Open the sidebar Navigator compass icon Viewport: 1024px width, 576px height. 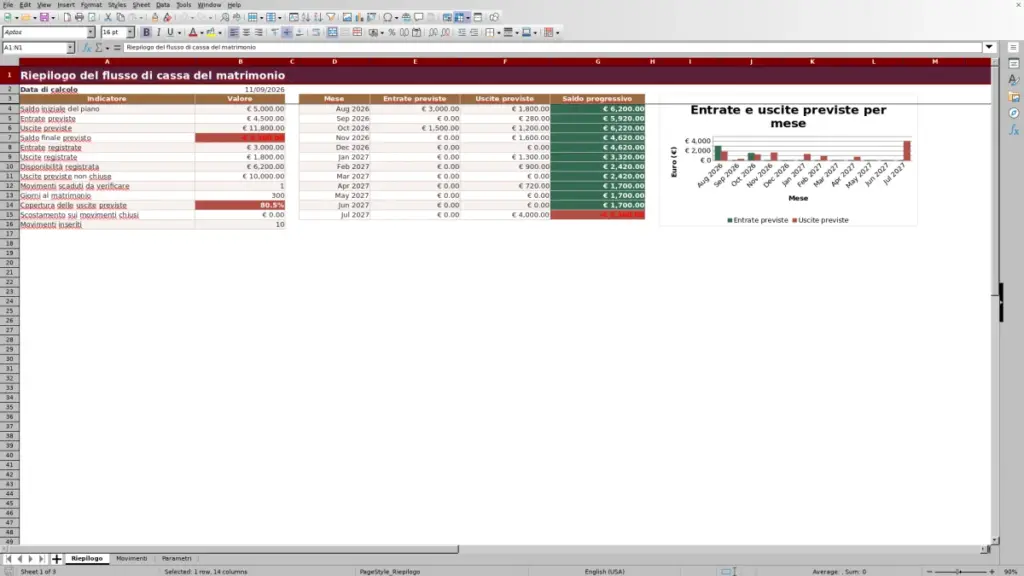(1014, 113)
